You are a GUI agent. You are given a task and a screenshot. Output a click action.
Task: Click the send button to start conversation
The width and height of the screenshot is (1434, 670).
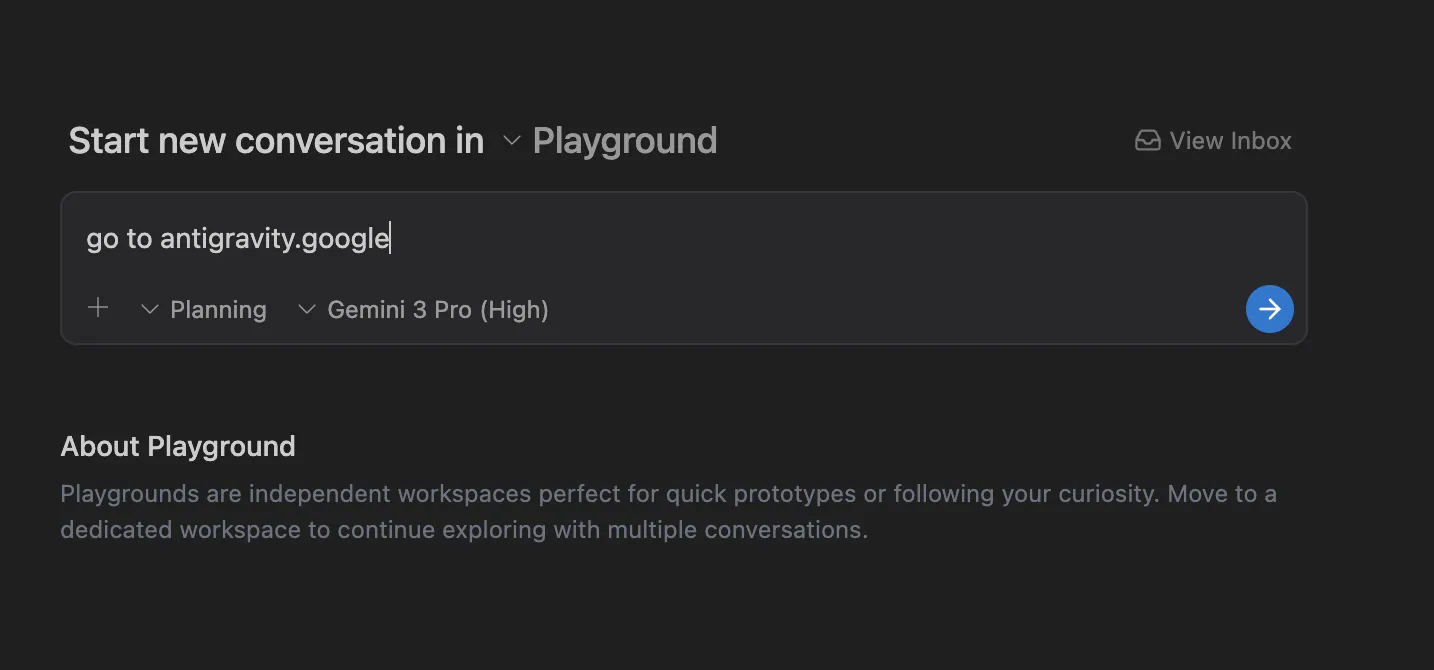point(1269,309)
